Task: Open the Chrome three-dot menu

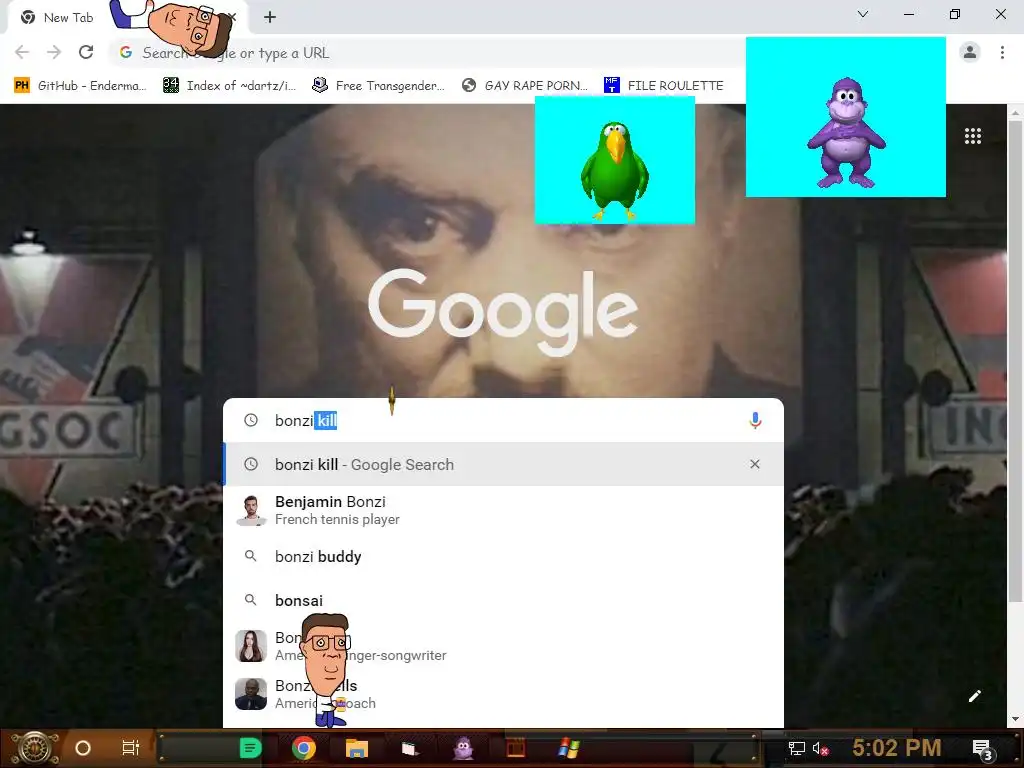Action: tap(1002, 52)
